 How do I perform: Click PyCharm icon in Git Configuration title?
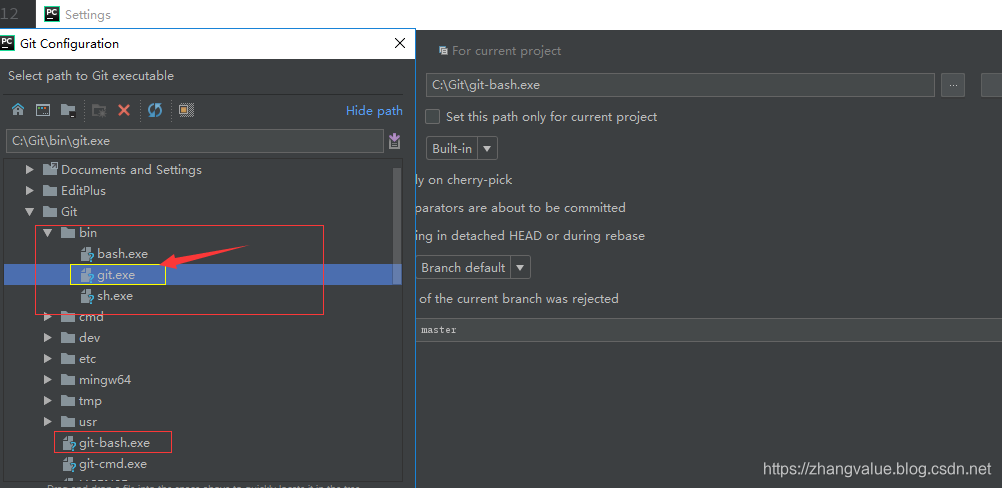click(8, 43)
